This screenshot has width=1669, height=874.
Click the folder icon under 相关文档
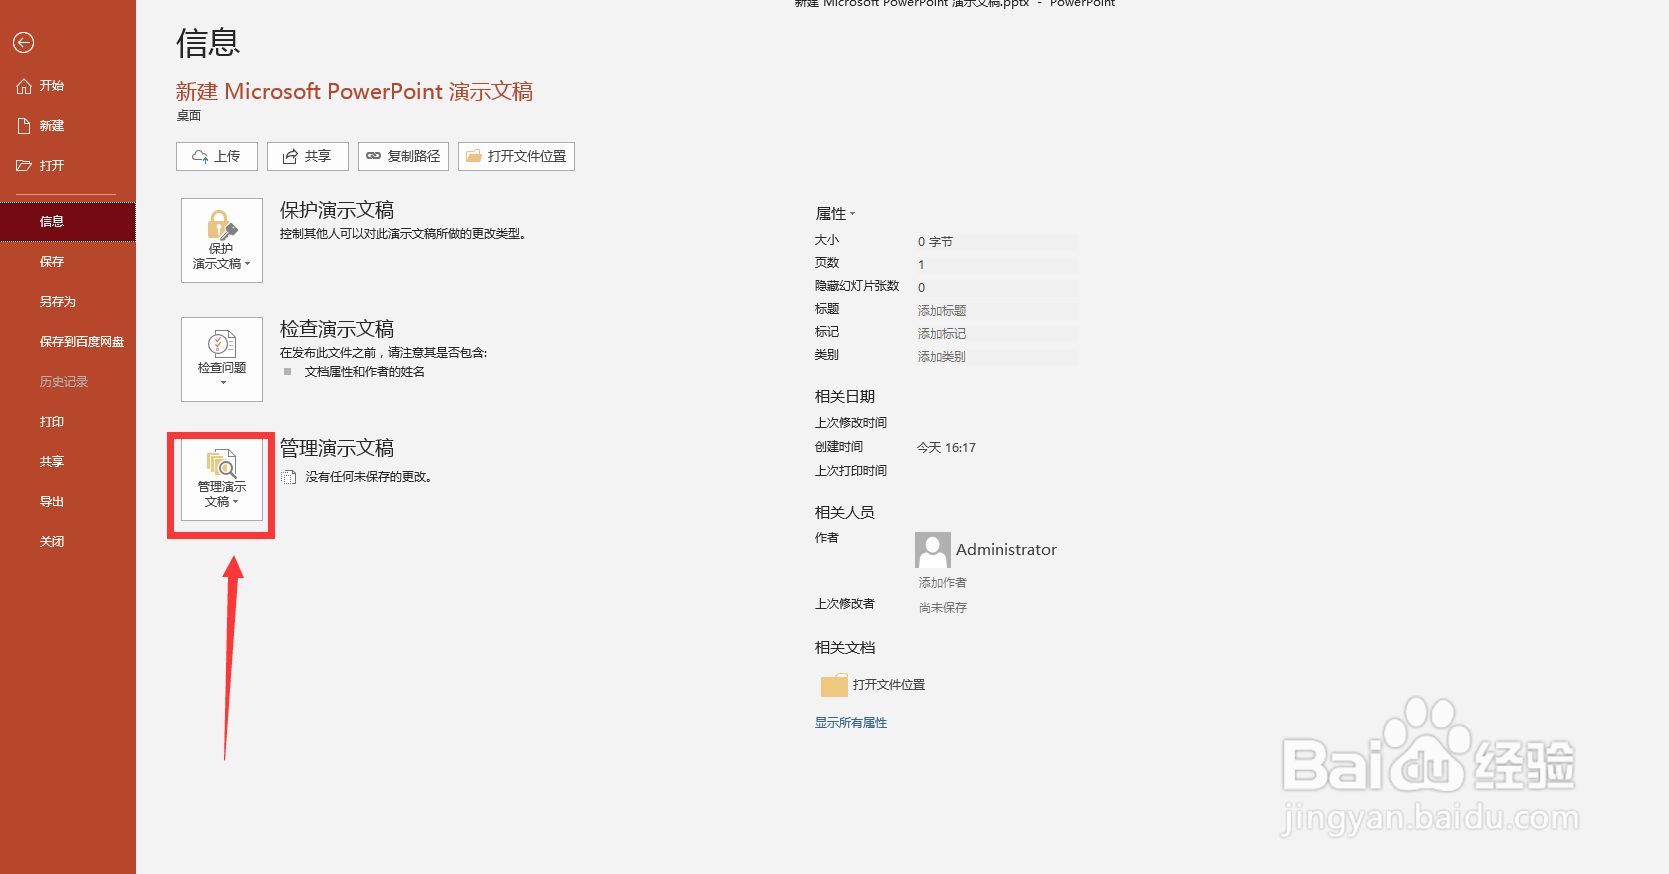834,685
